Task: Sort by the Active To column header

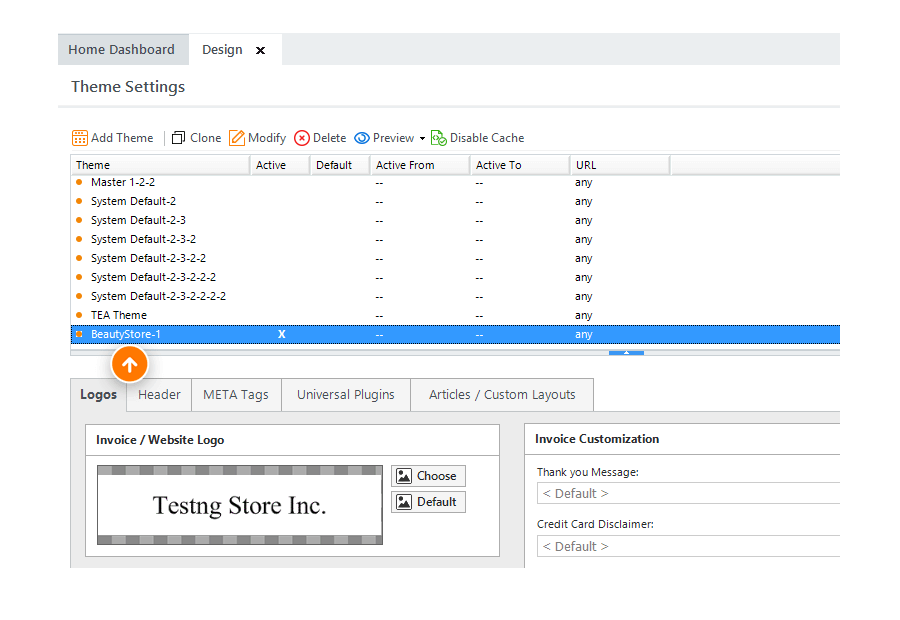Action: (x=519, y=165)
